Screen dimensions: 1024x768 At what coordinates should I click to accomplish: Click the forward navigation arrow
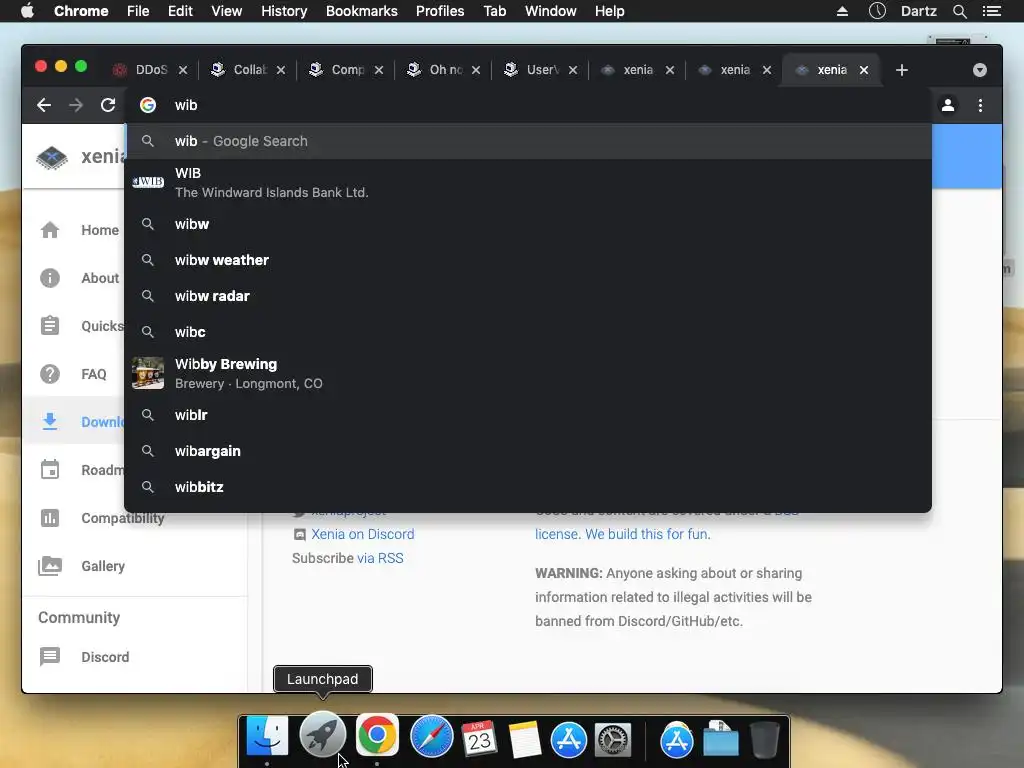[76, 105]
